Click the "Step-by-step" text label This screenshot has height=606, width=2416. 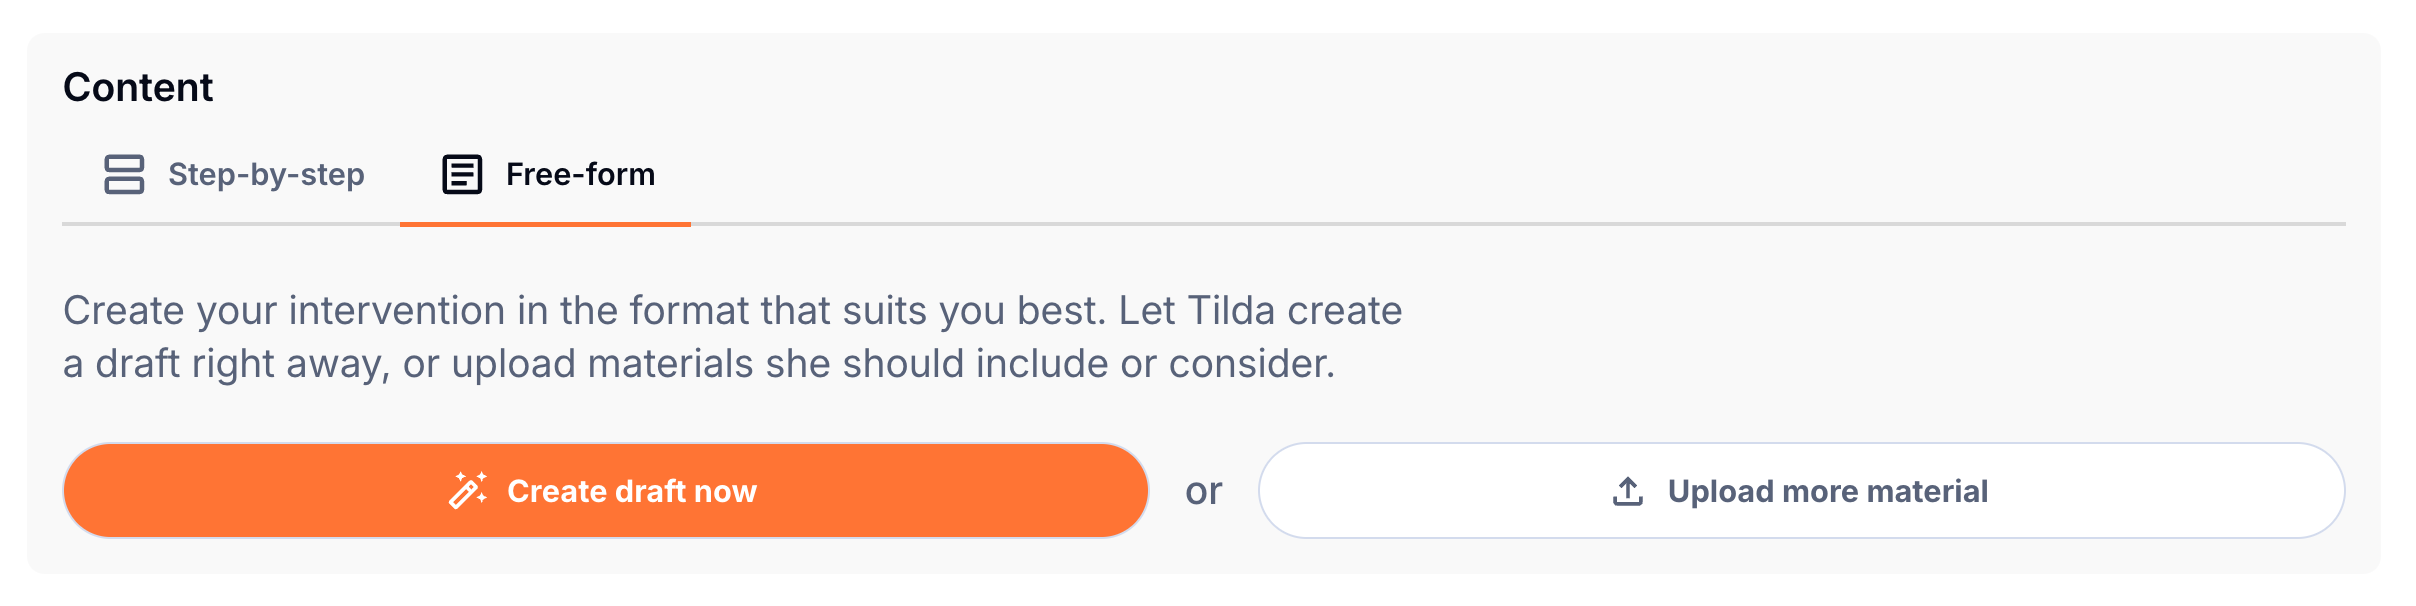coord(266,175)
